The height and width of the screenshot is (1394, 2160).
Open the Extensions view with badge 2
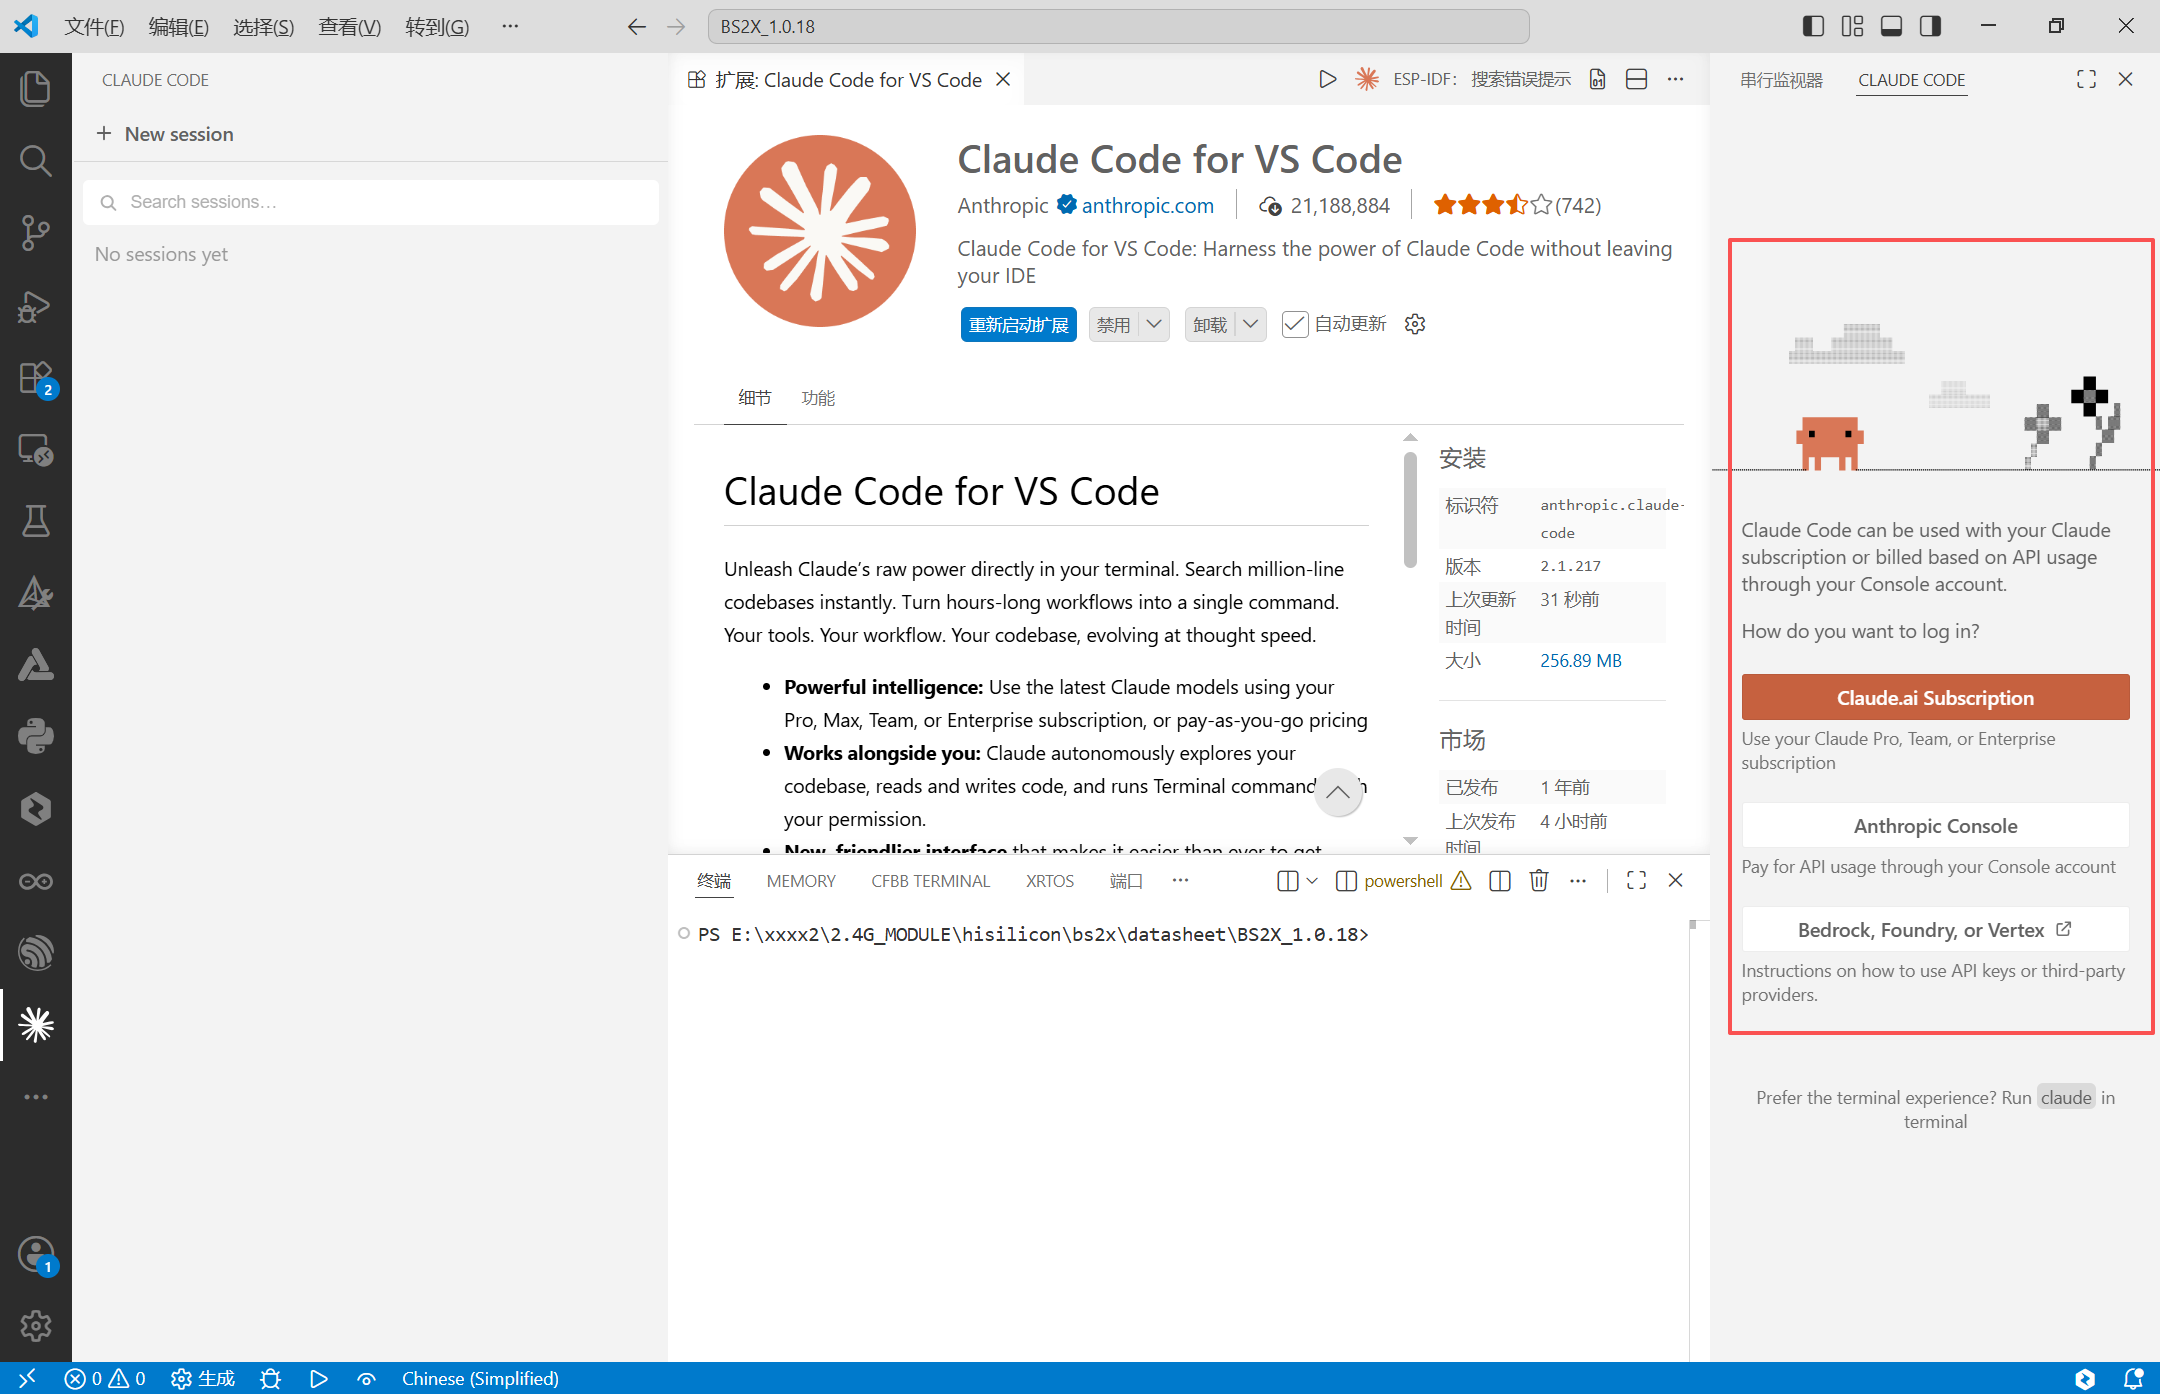pyautogui.click(x=36, y=379)
